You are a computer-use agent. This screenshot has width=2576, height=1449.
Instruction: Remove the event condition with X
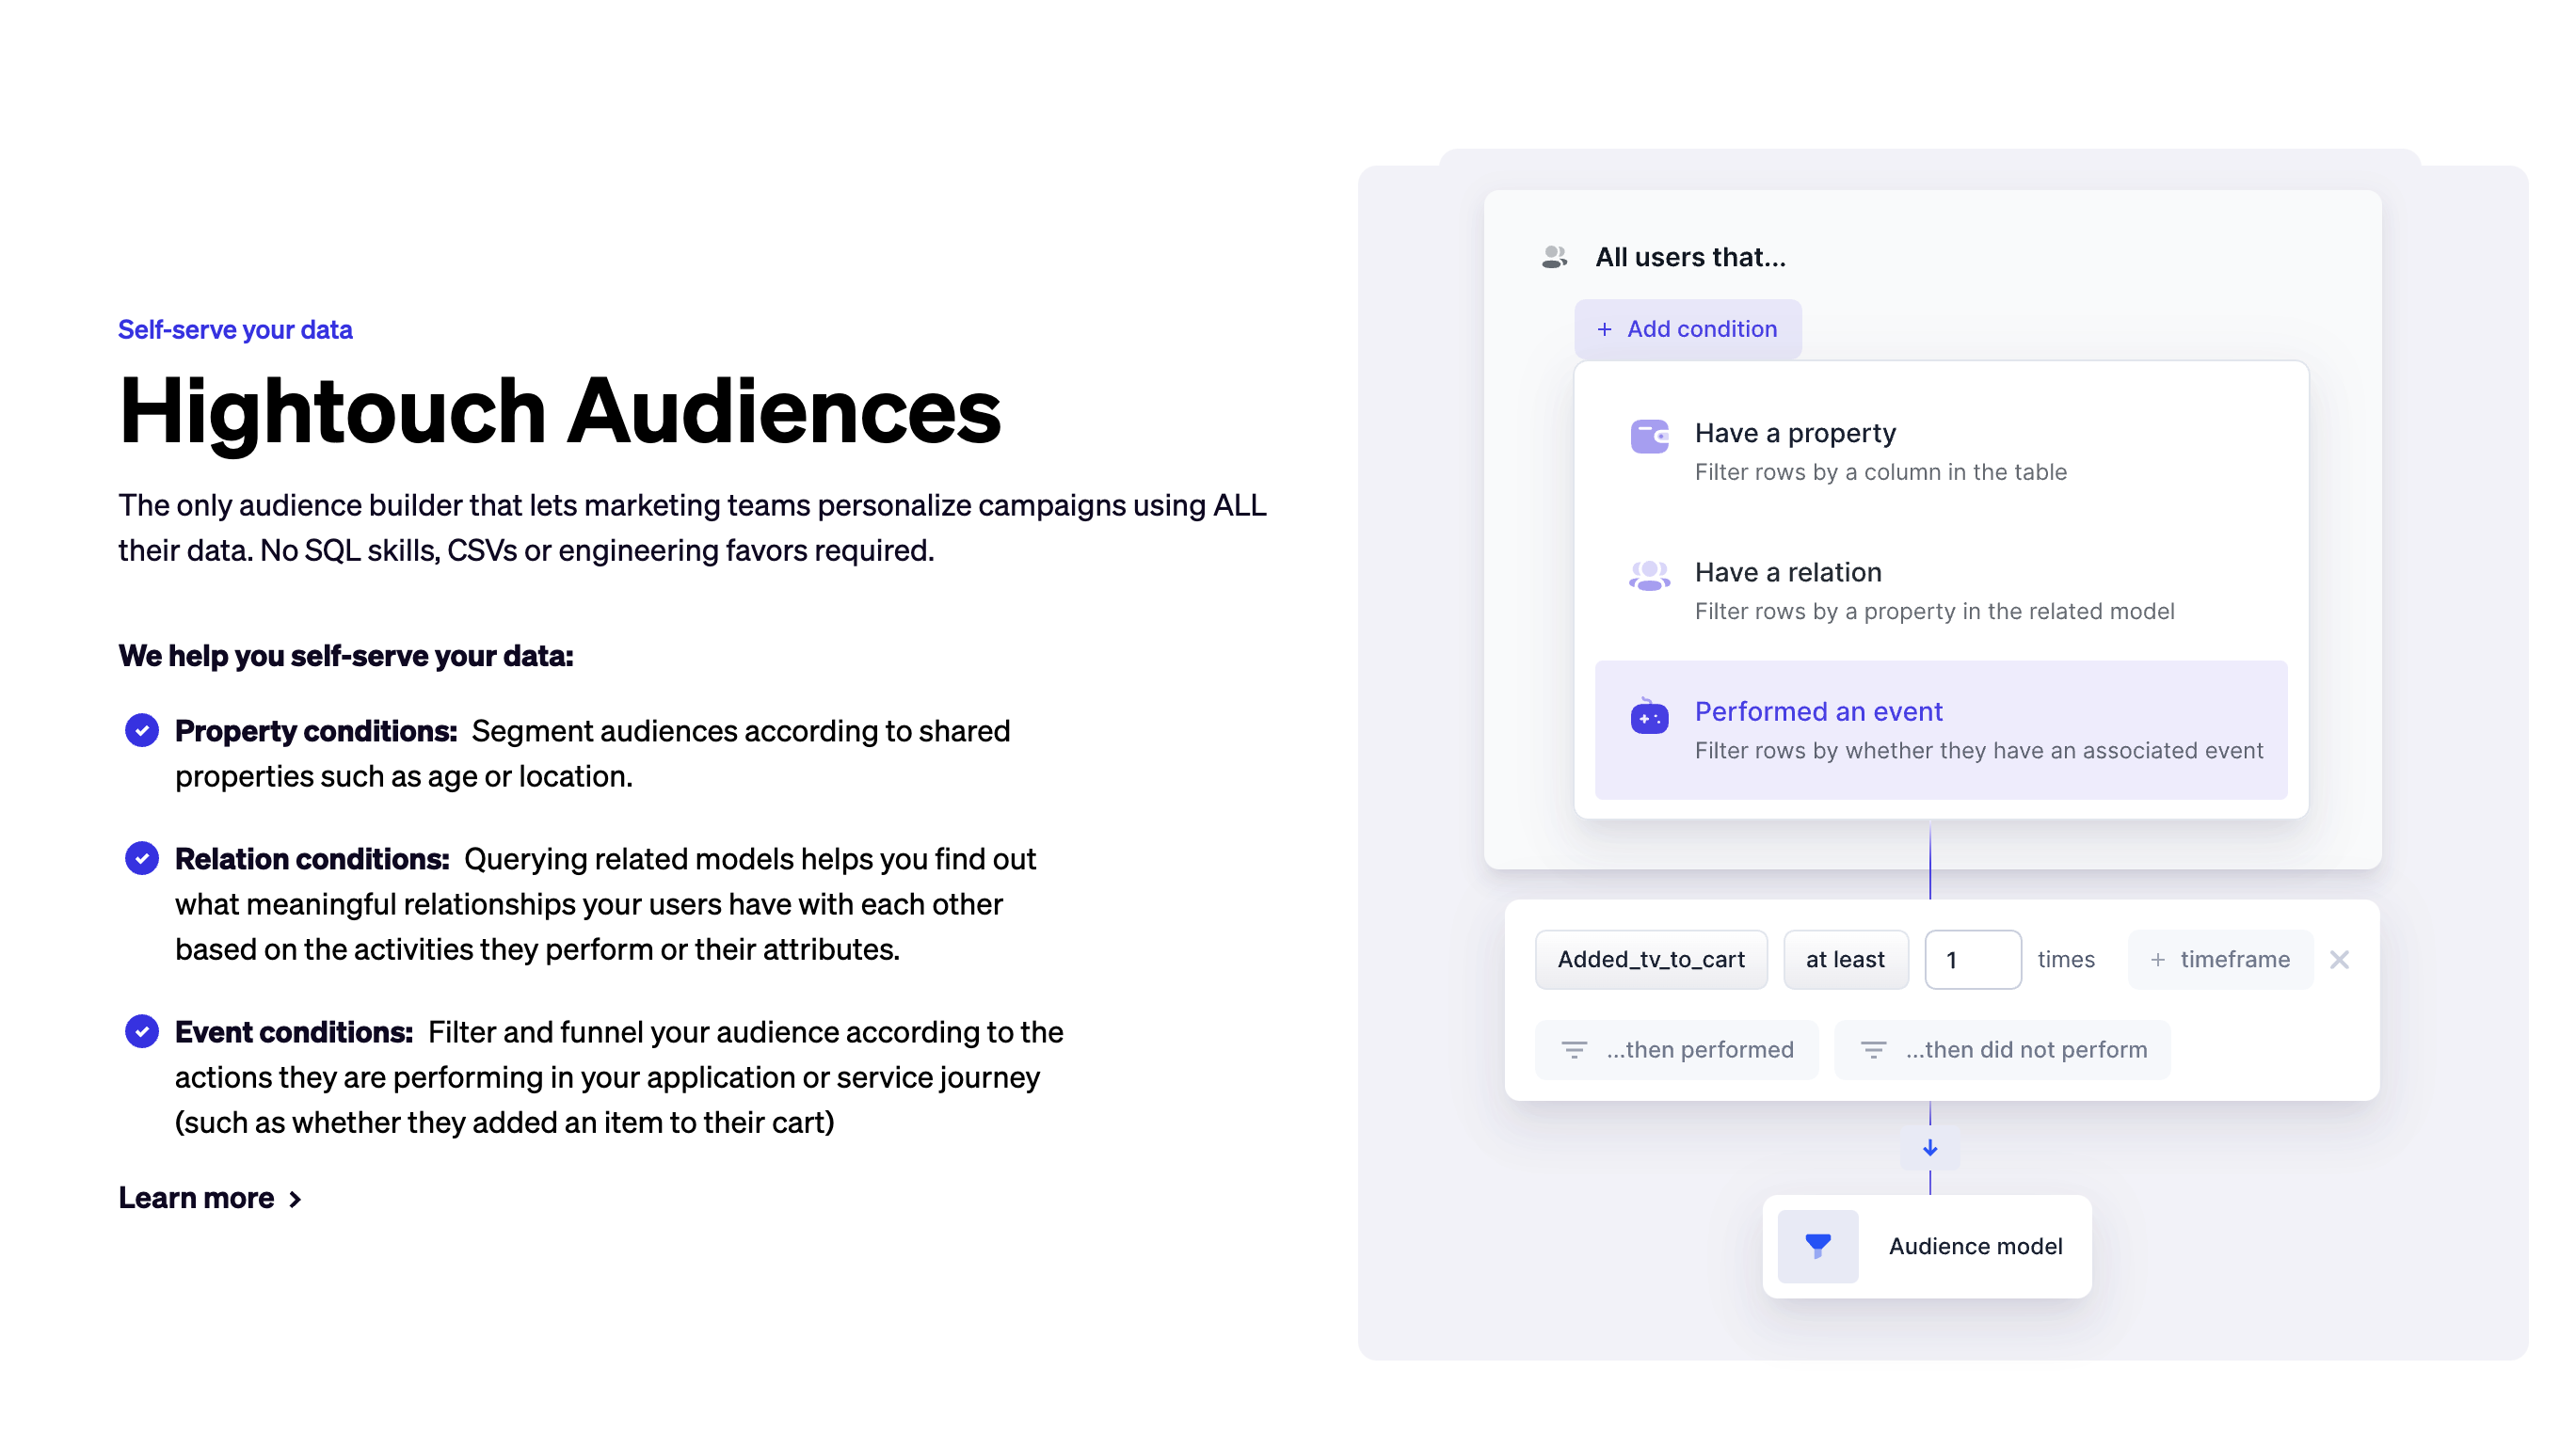click(x=2339, y=960)
